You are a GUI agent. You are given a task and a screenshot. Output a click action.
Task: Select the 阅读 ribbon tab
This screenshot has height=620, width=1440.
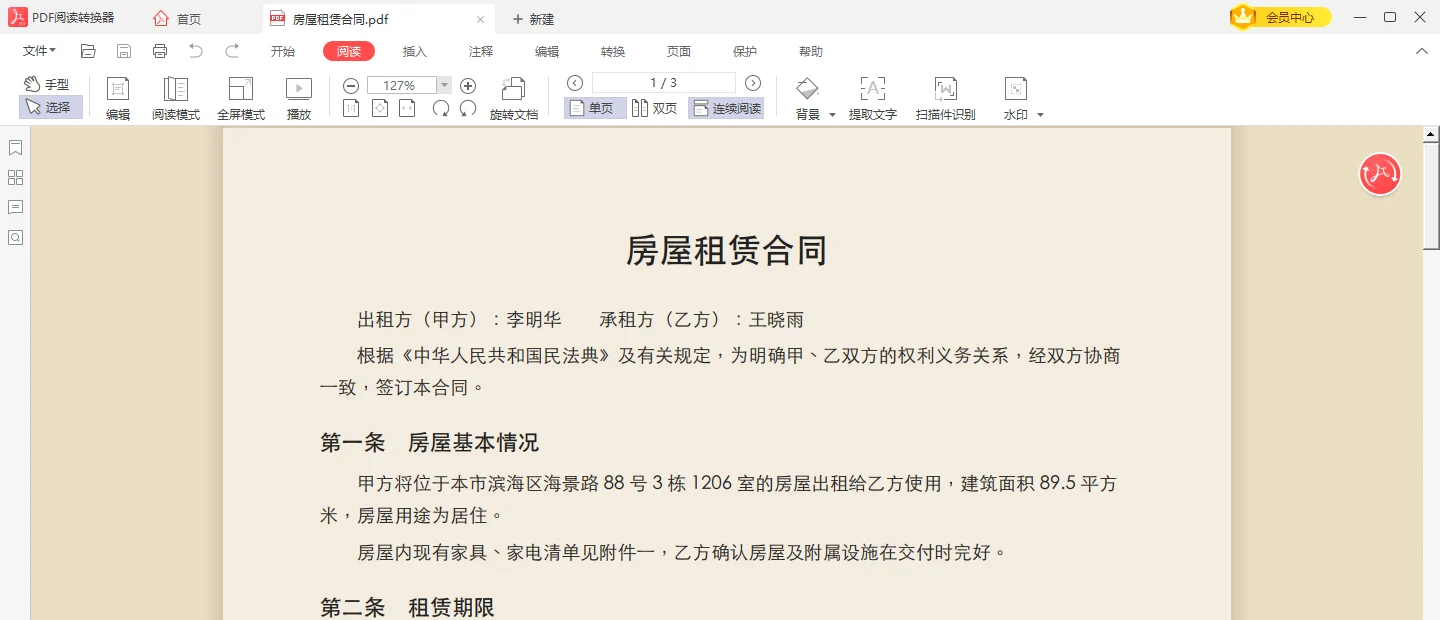coord(349,52)
